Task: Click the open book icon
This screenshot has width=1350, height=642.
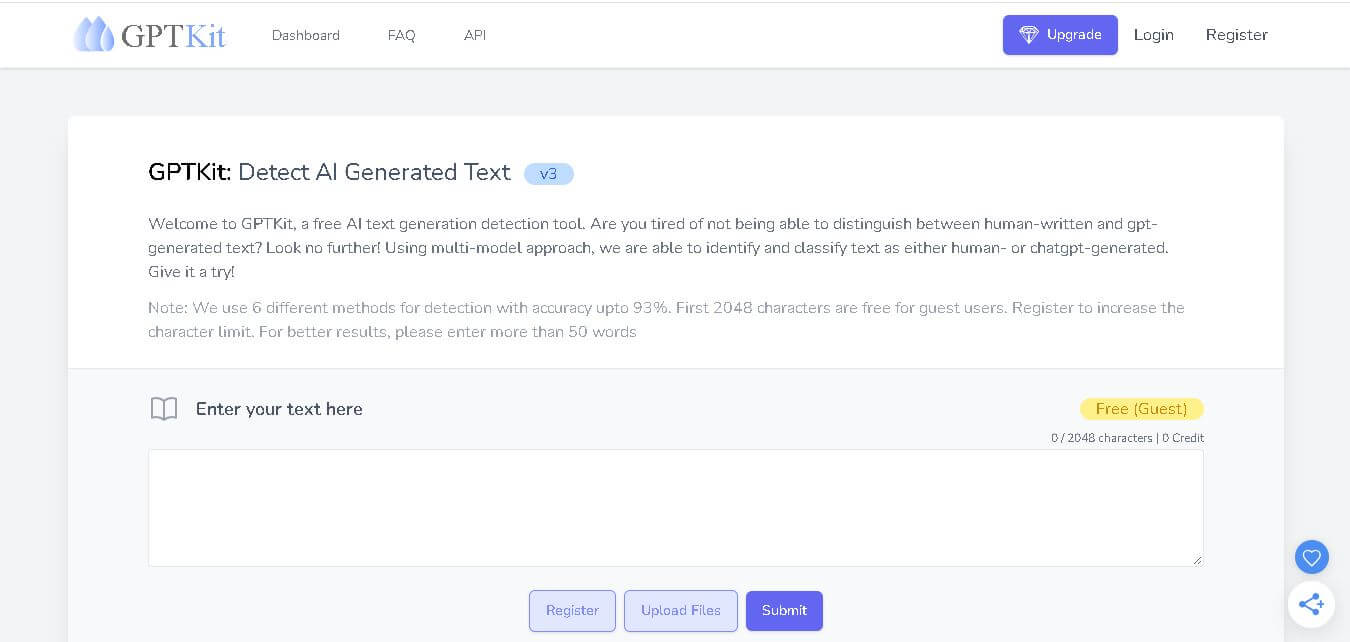Action: point(164,409)
